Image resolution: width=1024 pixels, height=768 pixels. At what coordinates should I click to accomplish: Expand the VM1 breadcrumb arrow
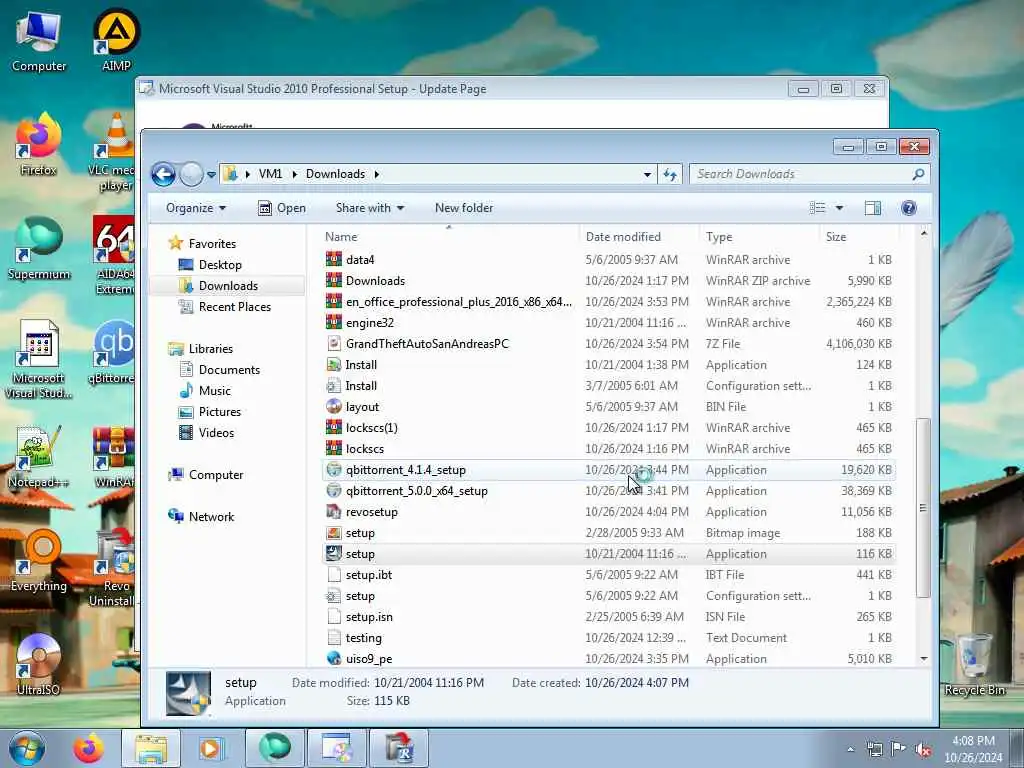tap(295, 174)
